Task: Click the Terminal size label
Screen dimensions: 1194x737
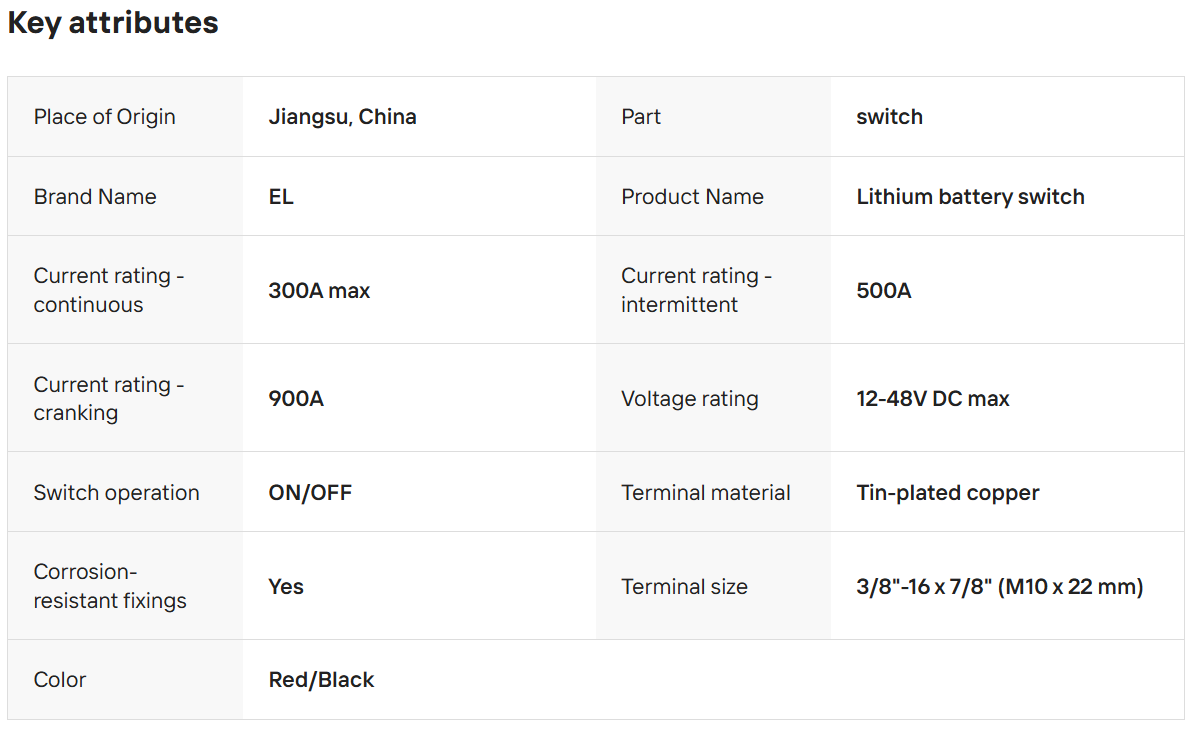Action: 684,587
